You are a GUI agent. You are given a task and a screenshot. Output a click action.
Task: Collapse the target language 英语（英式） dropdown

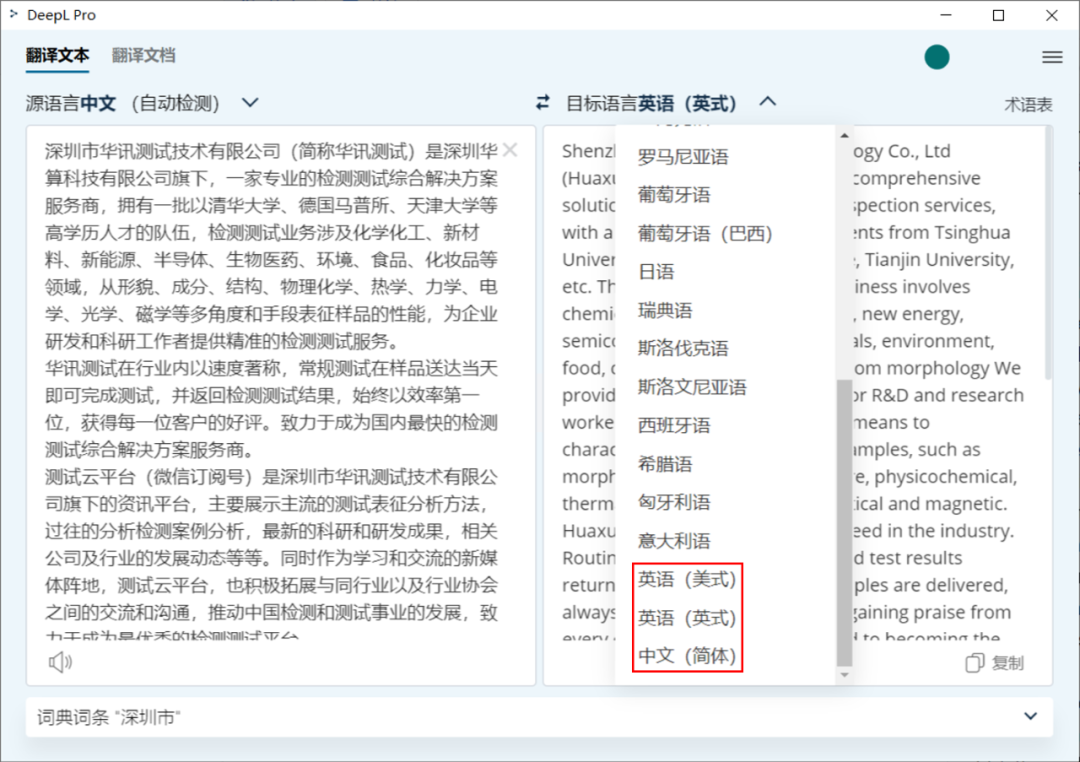(672, 103)
